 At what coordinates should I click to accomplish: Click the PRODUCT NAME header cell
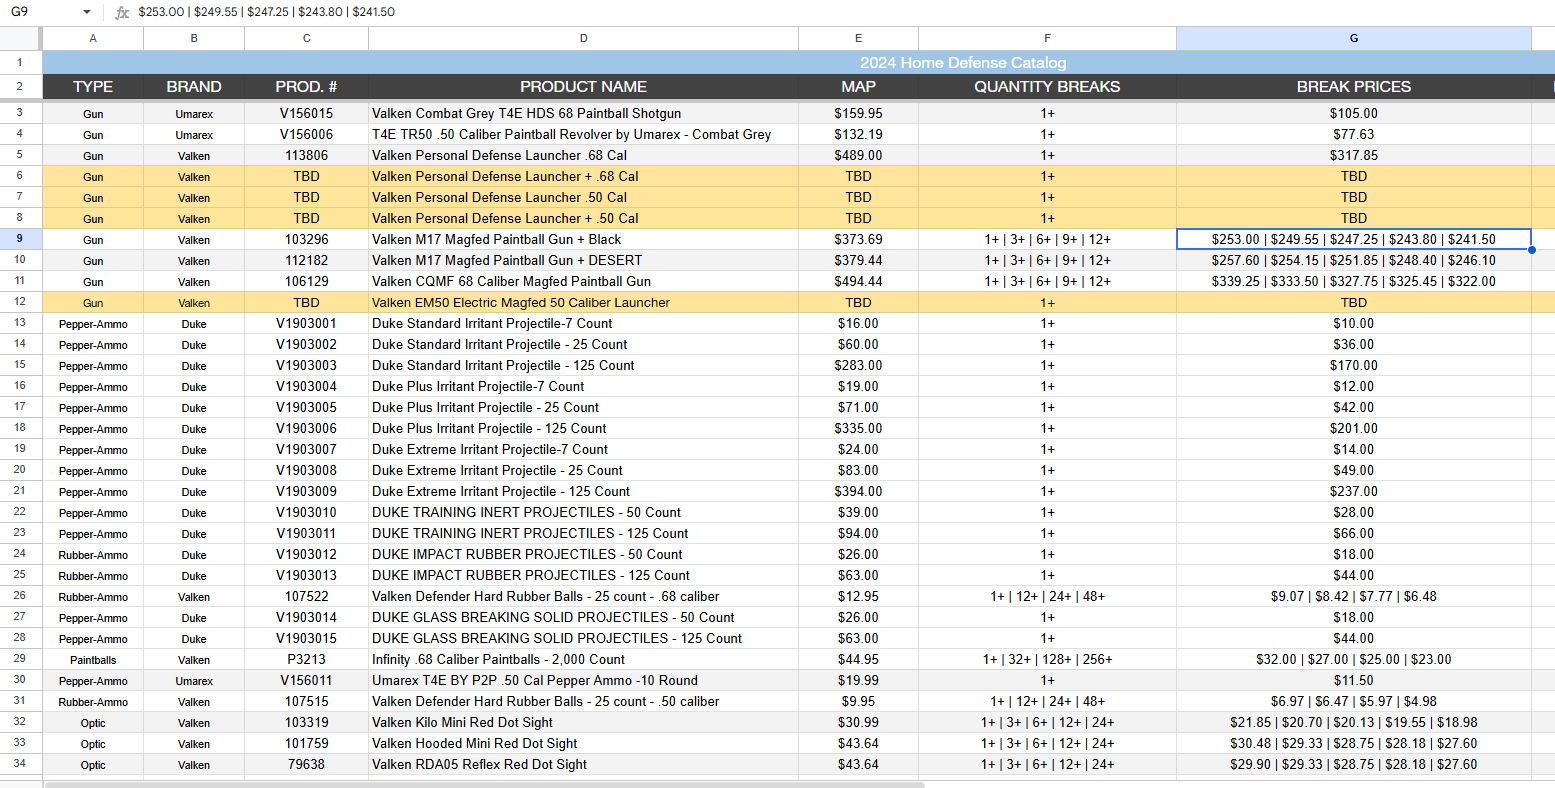(x=583, y=87)
